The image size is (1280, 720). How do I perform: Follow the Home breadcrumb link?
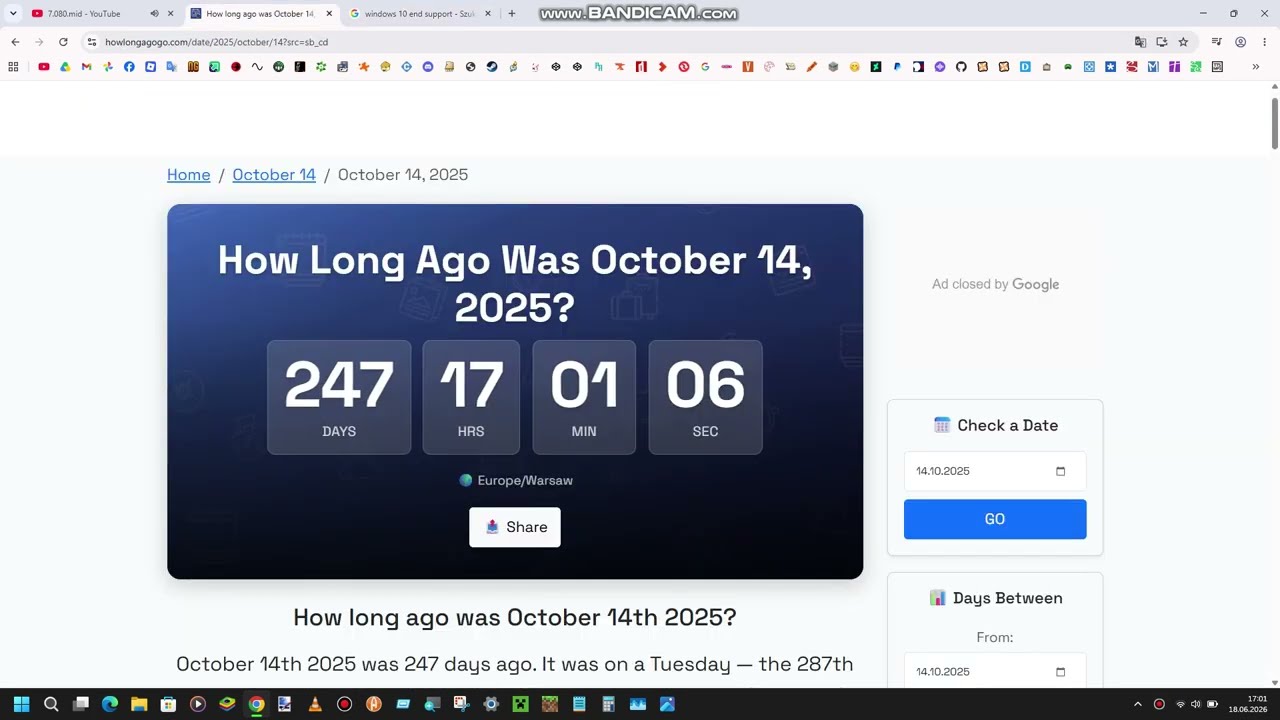click(188, 175)
